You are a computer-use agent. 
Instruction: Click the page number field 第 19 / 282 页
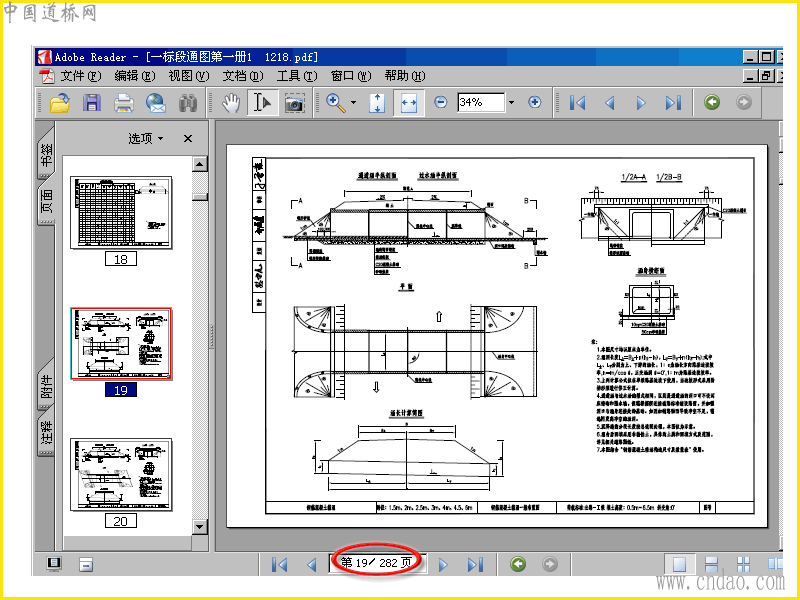[377, 563]
